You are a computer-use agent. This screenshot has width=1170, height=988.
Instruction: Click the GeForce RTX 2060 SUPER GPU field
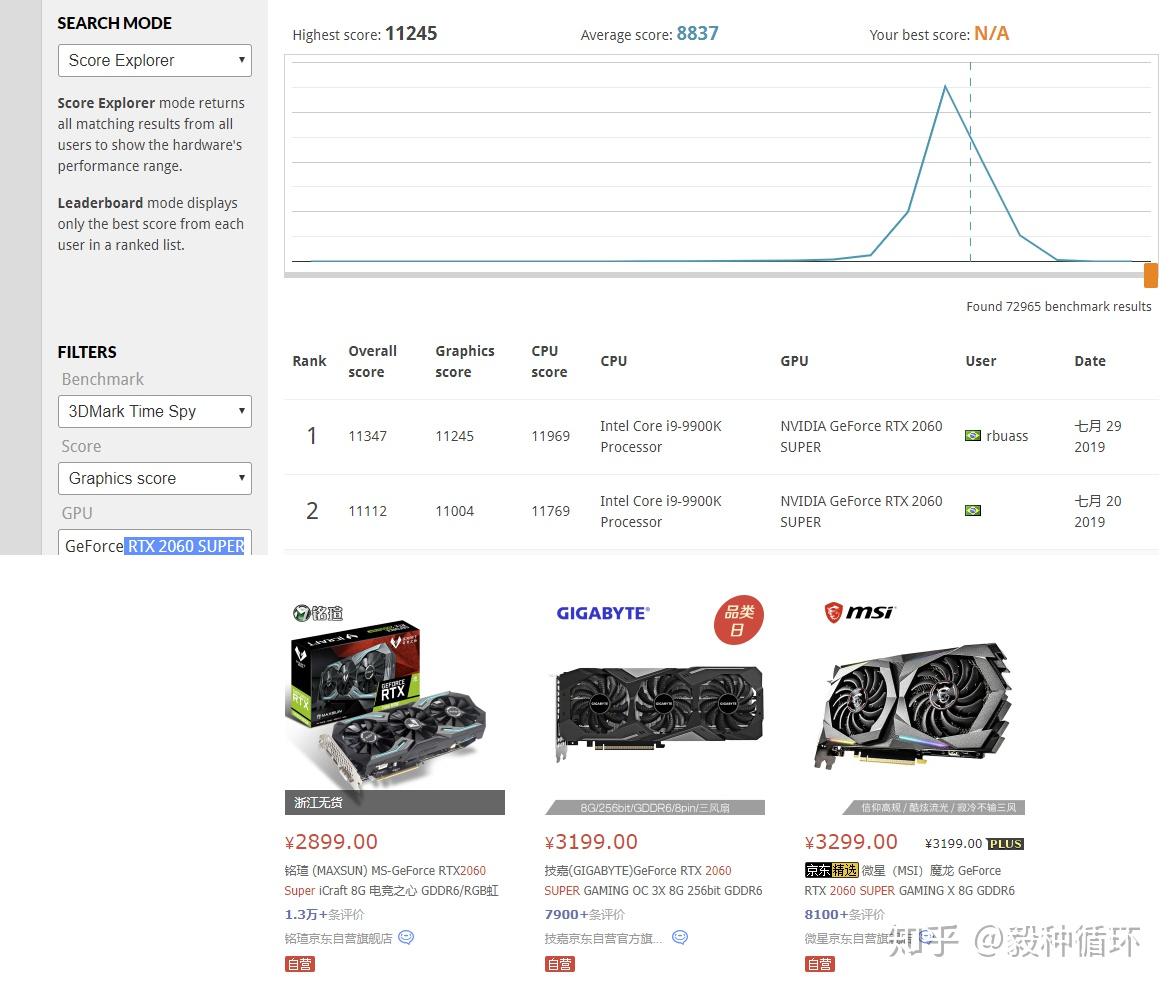154,543
